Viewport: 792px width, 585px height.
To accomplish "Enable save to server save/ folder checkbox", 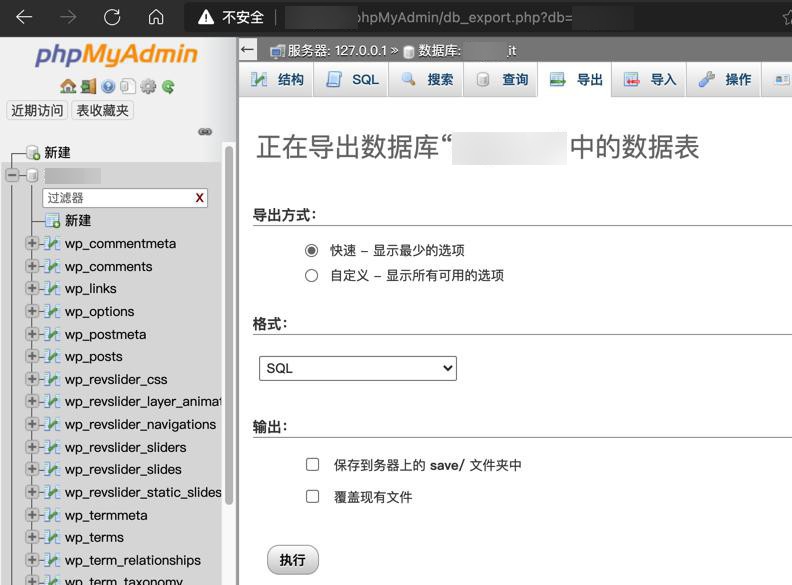I will tap(313, 464).
